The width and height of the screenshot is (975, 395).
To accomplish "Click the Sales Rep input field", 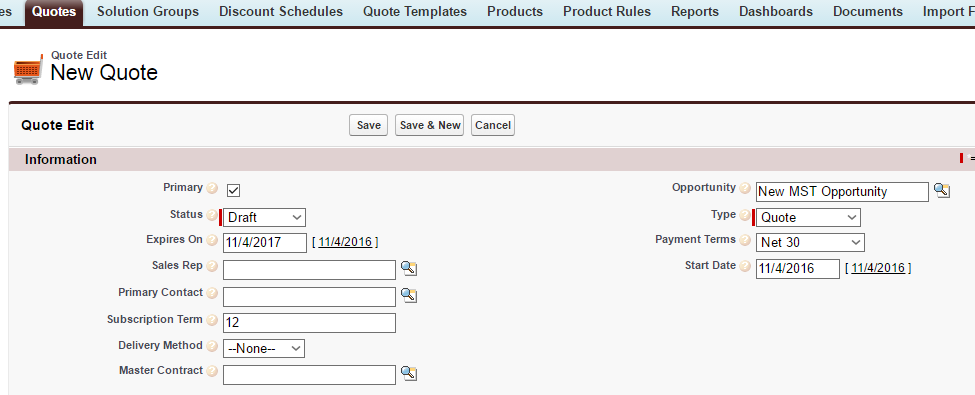I will 310,270.
